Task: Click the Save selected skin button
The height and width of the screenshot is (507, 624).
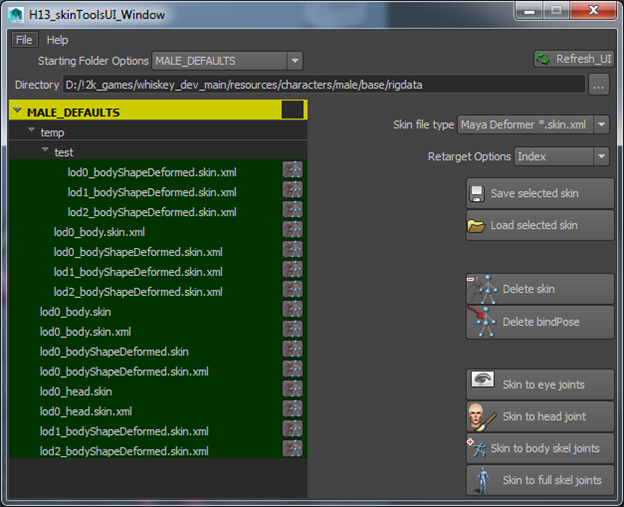Action: pos(540,193)
